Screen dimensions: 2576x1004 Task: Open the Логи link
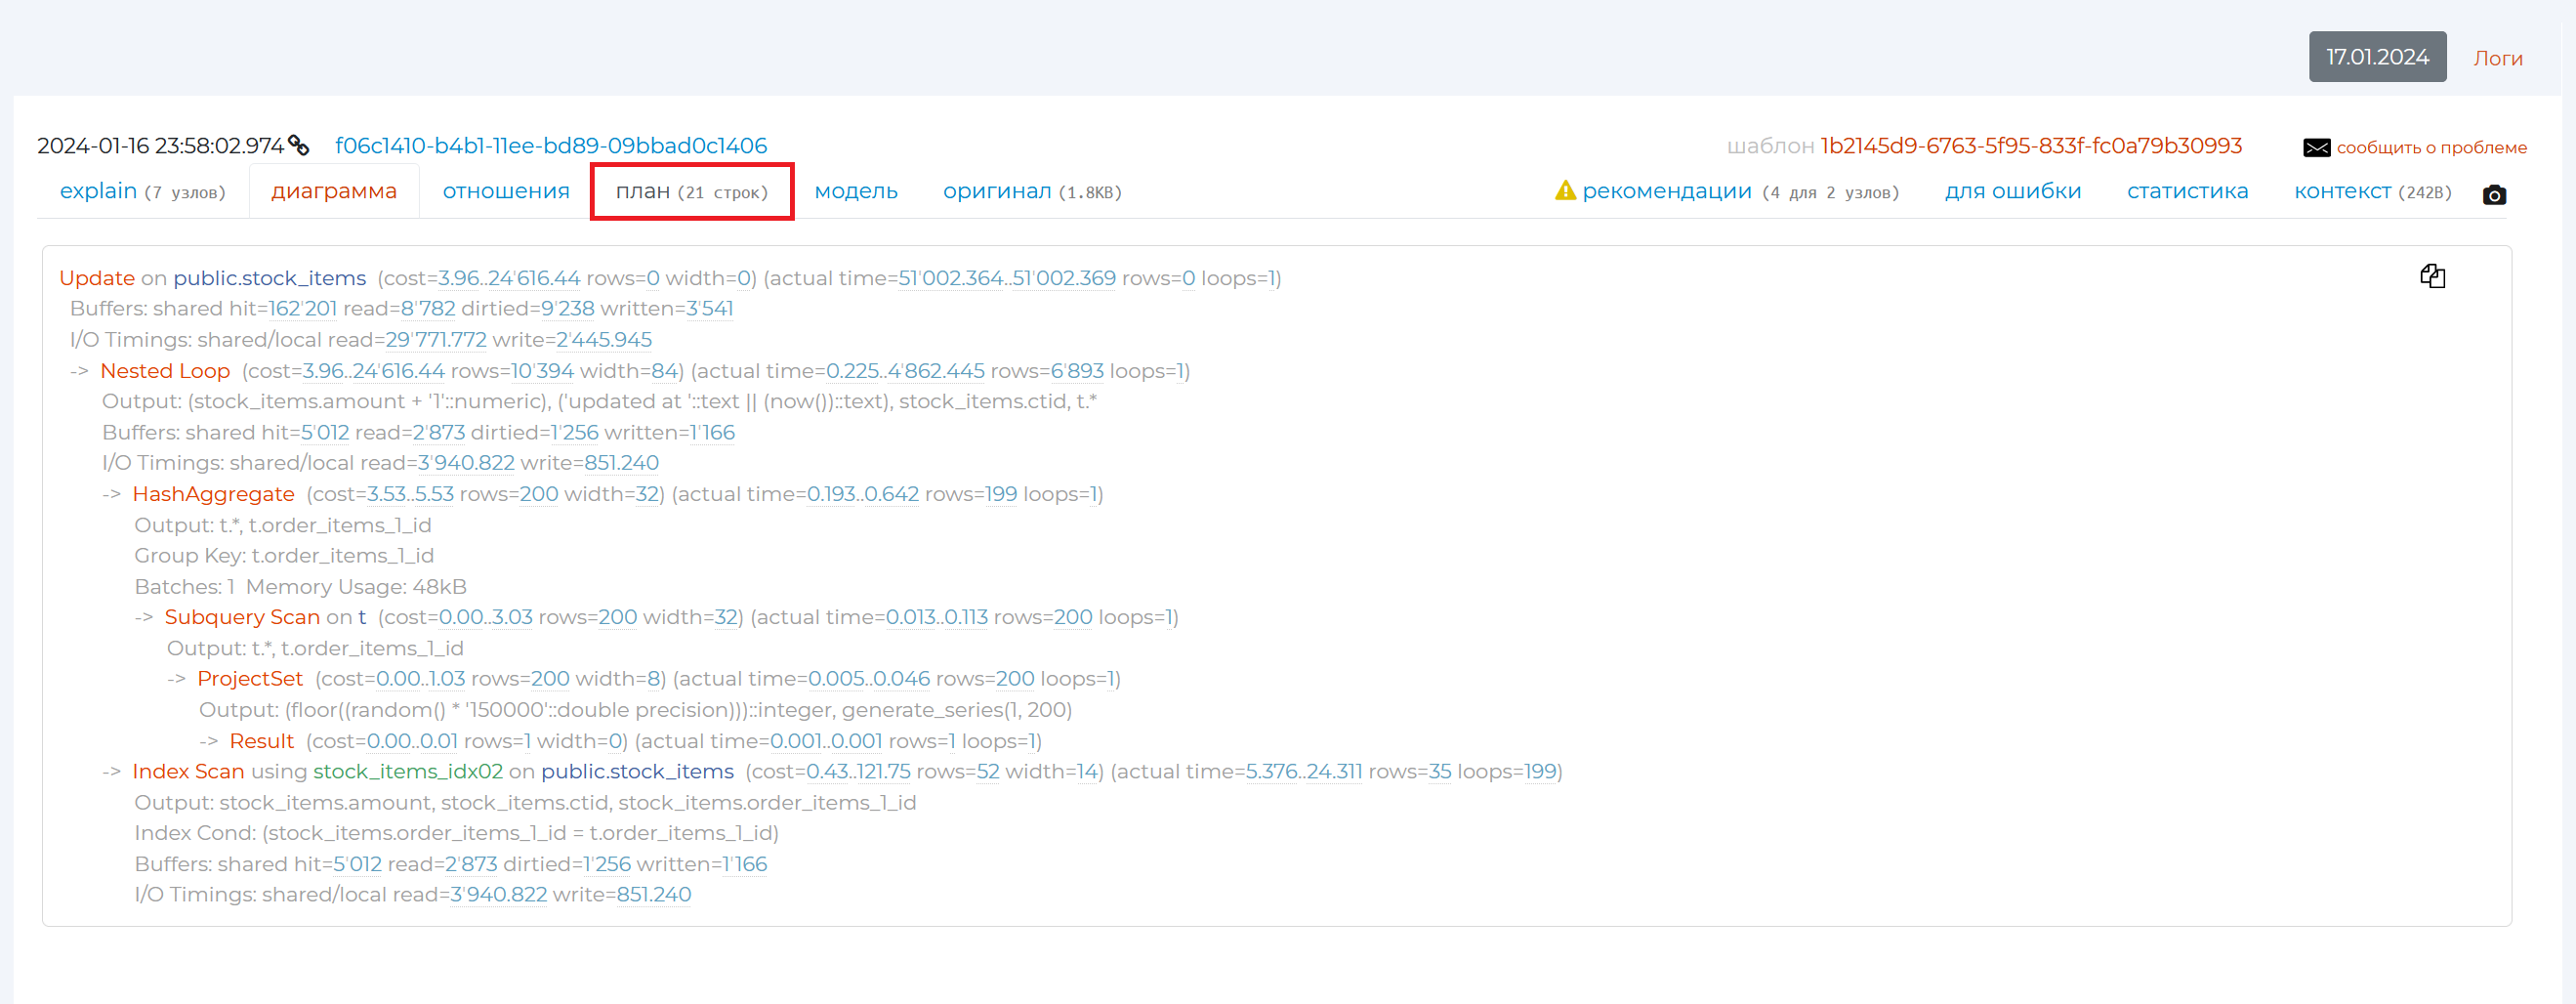(x=2497, y=58)
